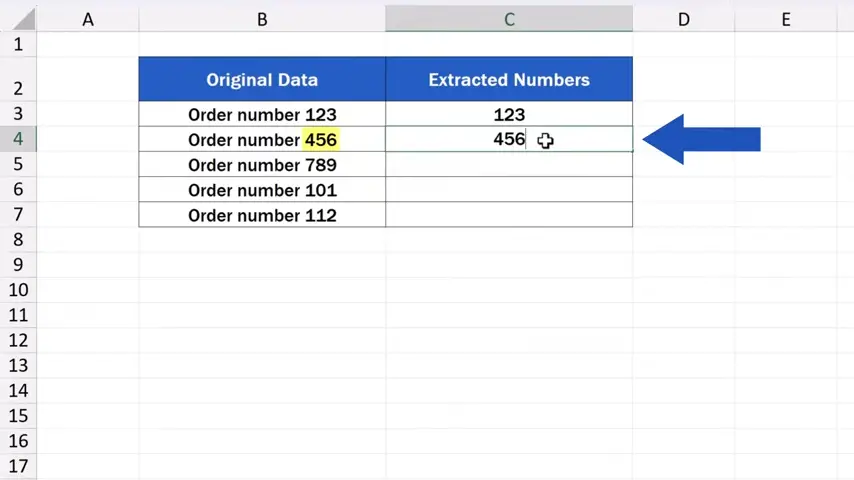Click the blue arrow shape pointing left

700,139
